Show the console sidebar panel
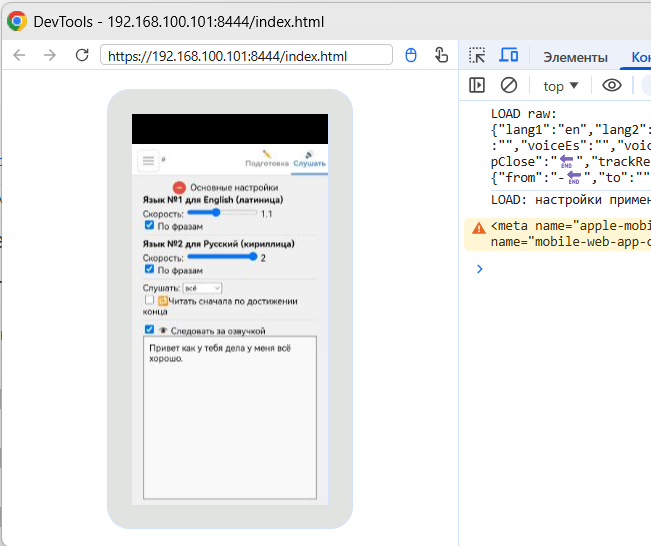This screenshot has height=546, width=651. tap(477, 86)
